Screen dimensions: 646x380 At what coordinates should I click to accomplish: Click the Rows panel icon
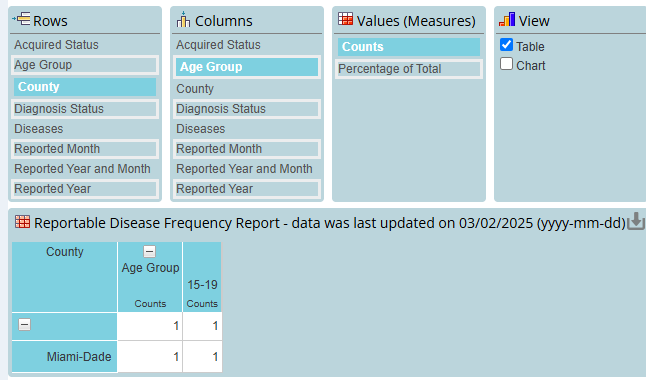point(21,19)
